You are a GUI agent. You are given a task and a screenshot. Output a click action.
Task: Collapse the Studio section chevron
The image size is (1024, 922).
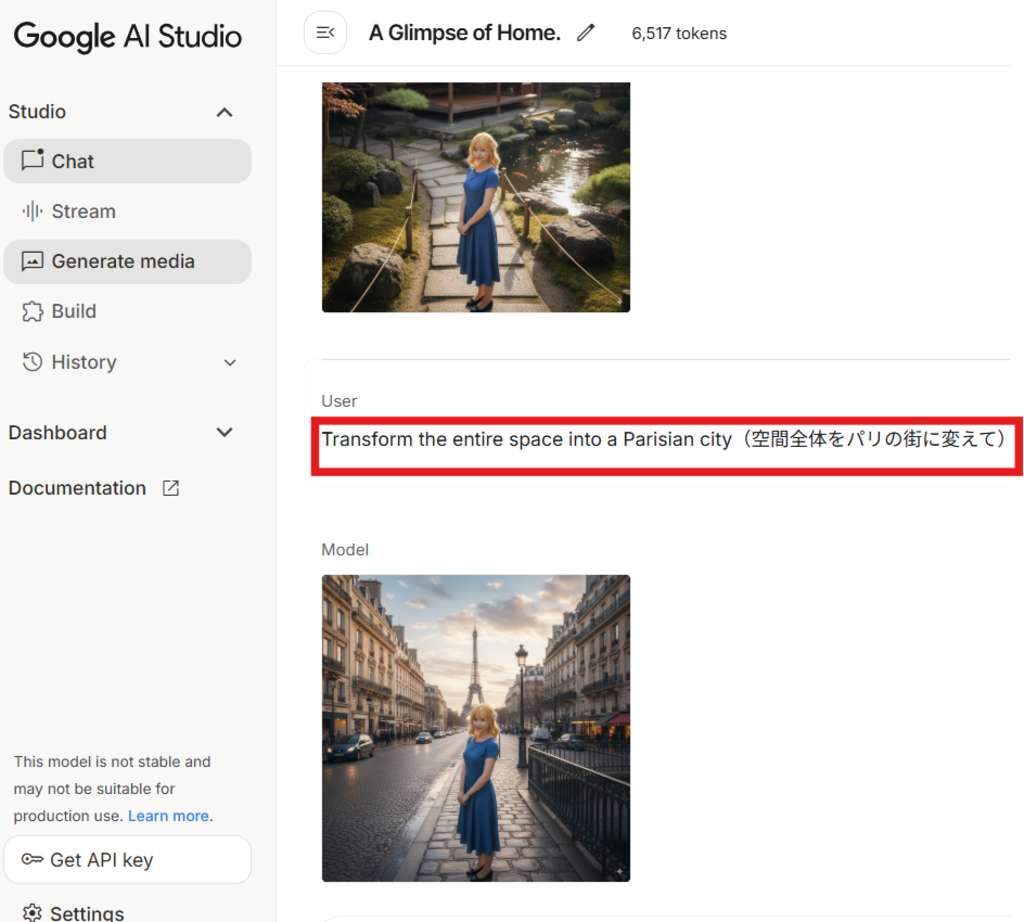pos(225,112)
